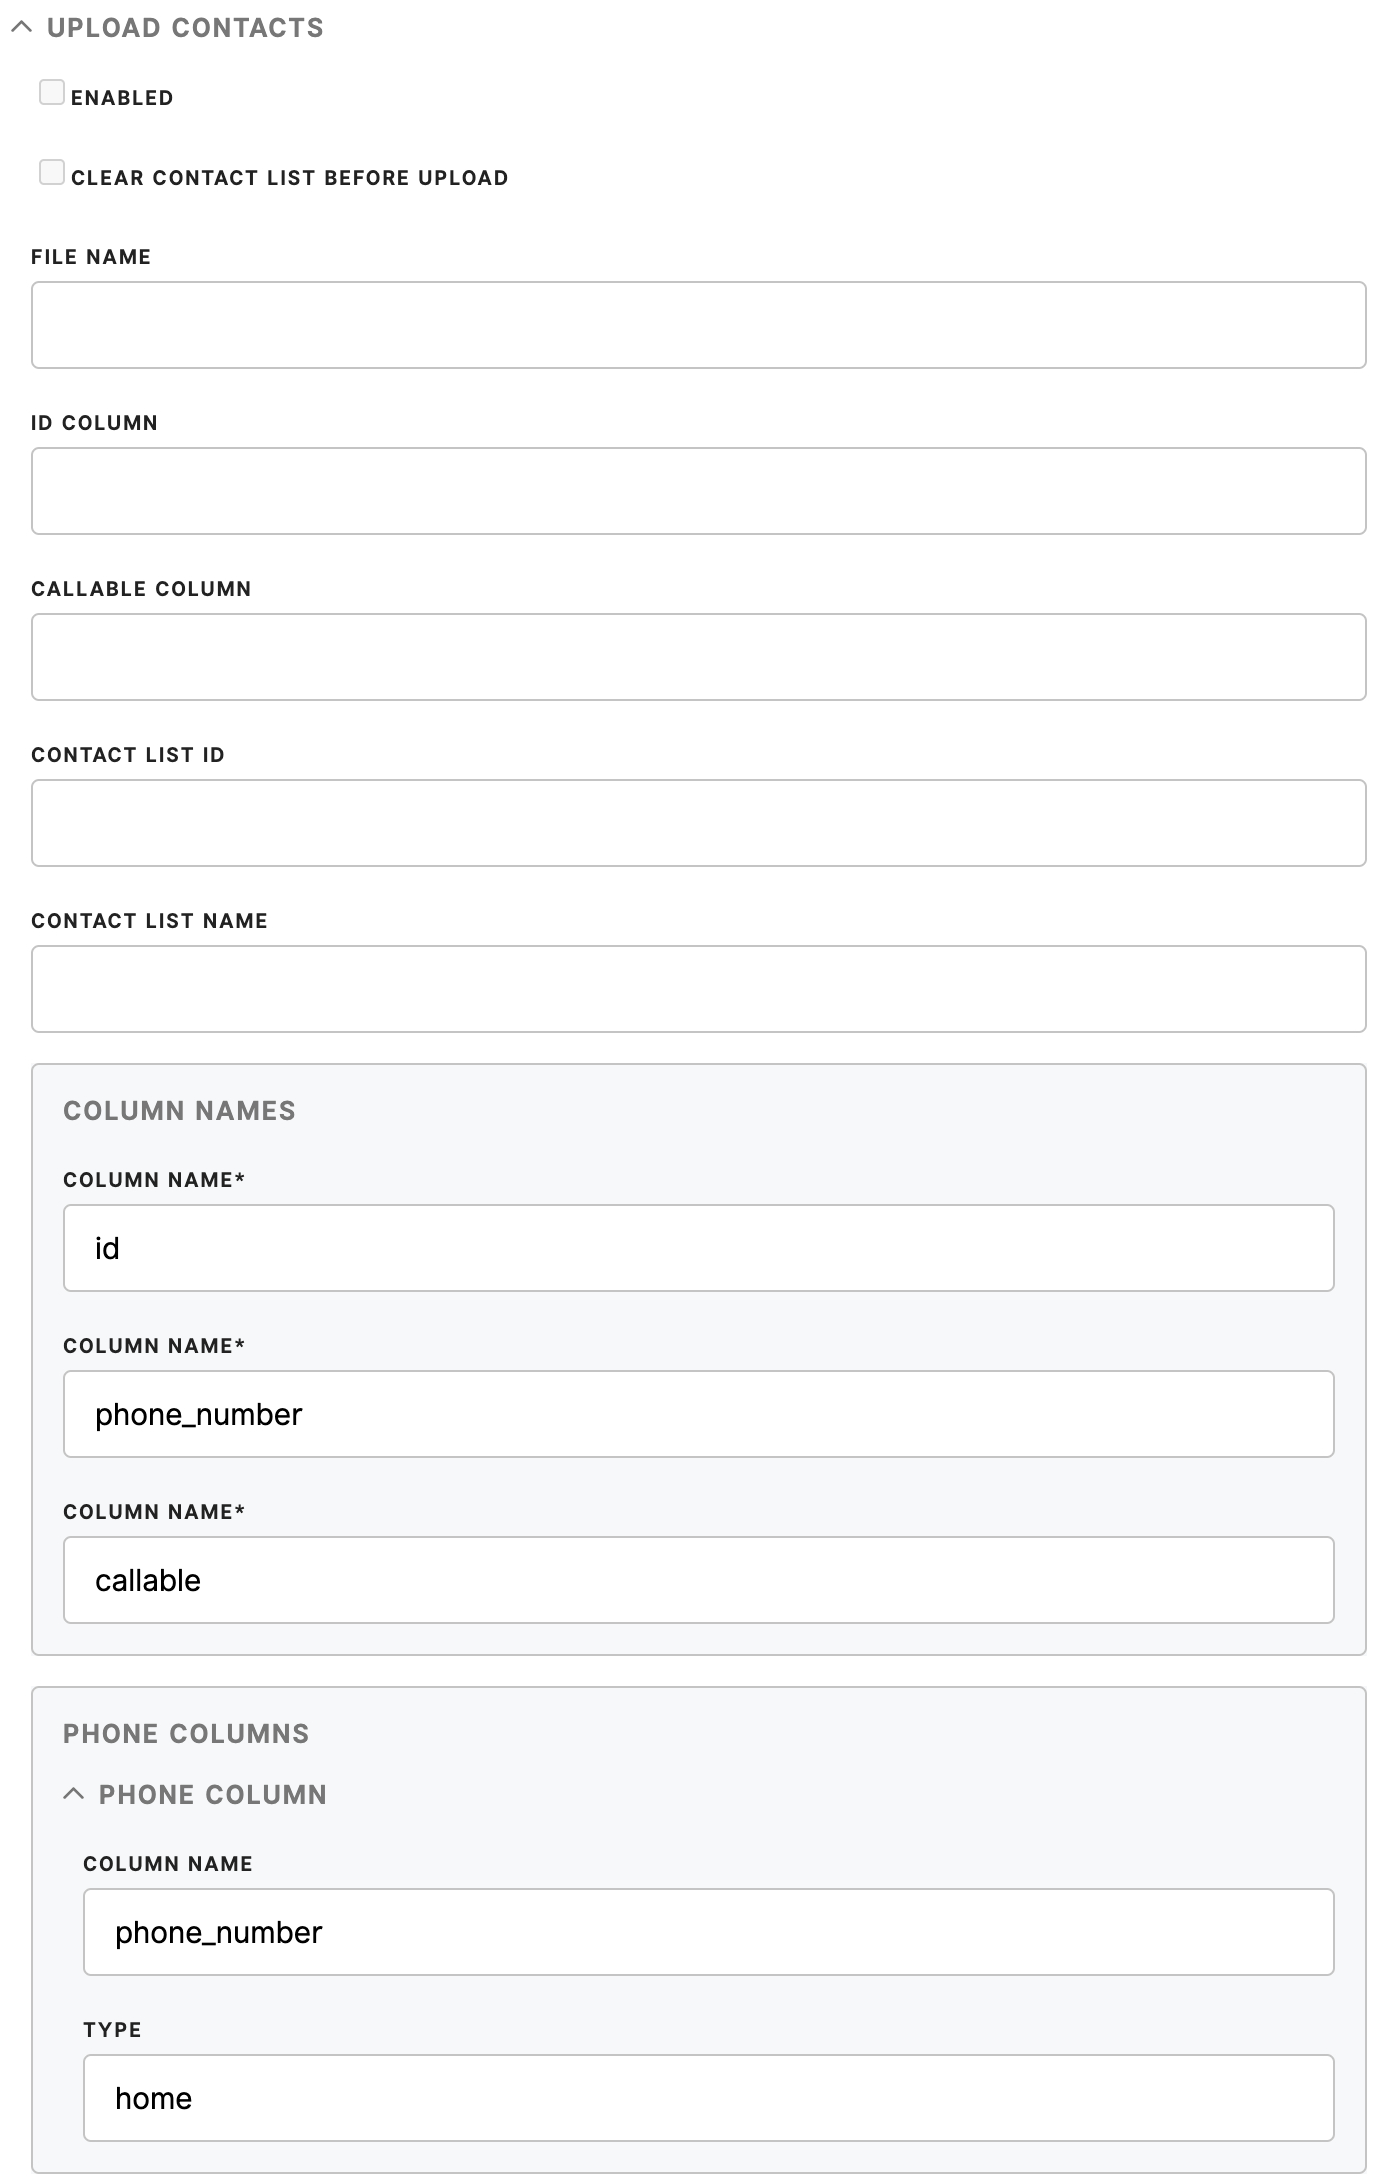Click Clear Contact List Before Upload label
Viewport: 1388px width, 2178px height.
[290, 178]
